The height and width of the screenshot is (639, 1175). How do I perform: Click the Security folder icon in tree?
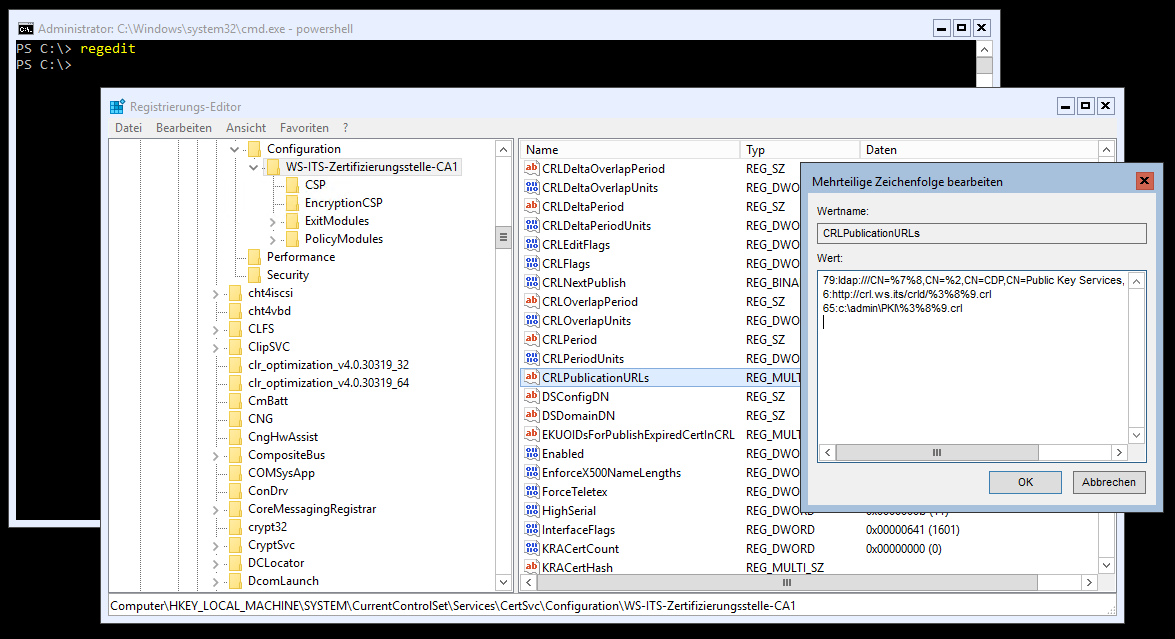pyautogui.click(x=254, y=275)
